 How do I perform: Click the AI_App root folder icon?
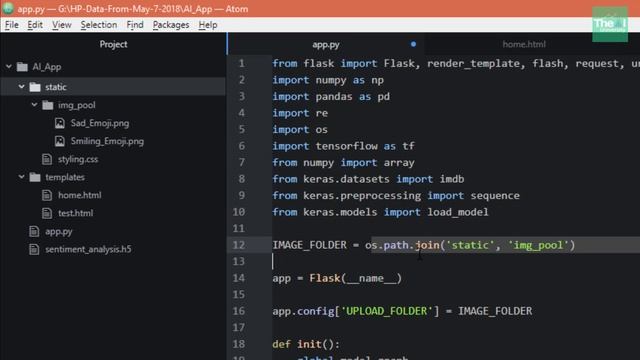(22, 67)
